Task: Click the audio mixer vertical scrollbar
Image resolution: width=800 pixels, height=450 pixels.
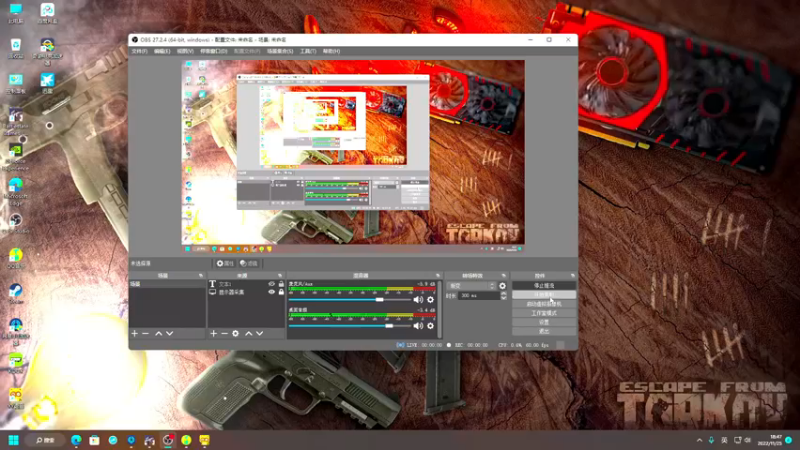Action: (440, 309)
